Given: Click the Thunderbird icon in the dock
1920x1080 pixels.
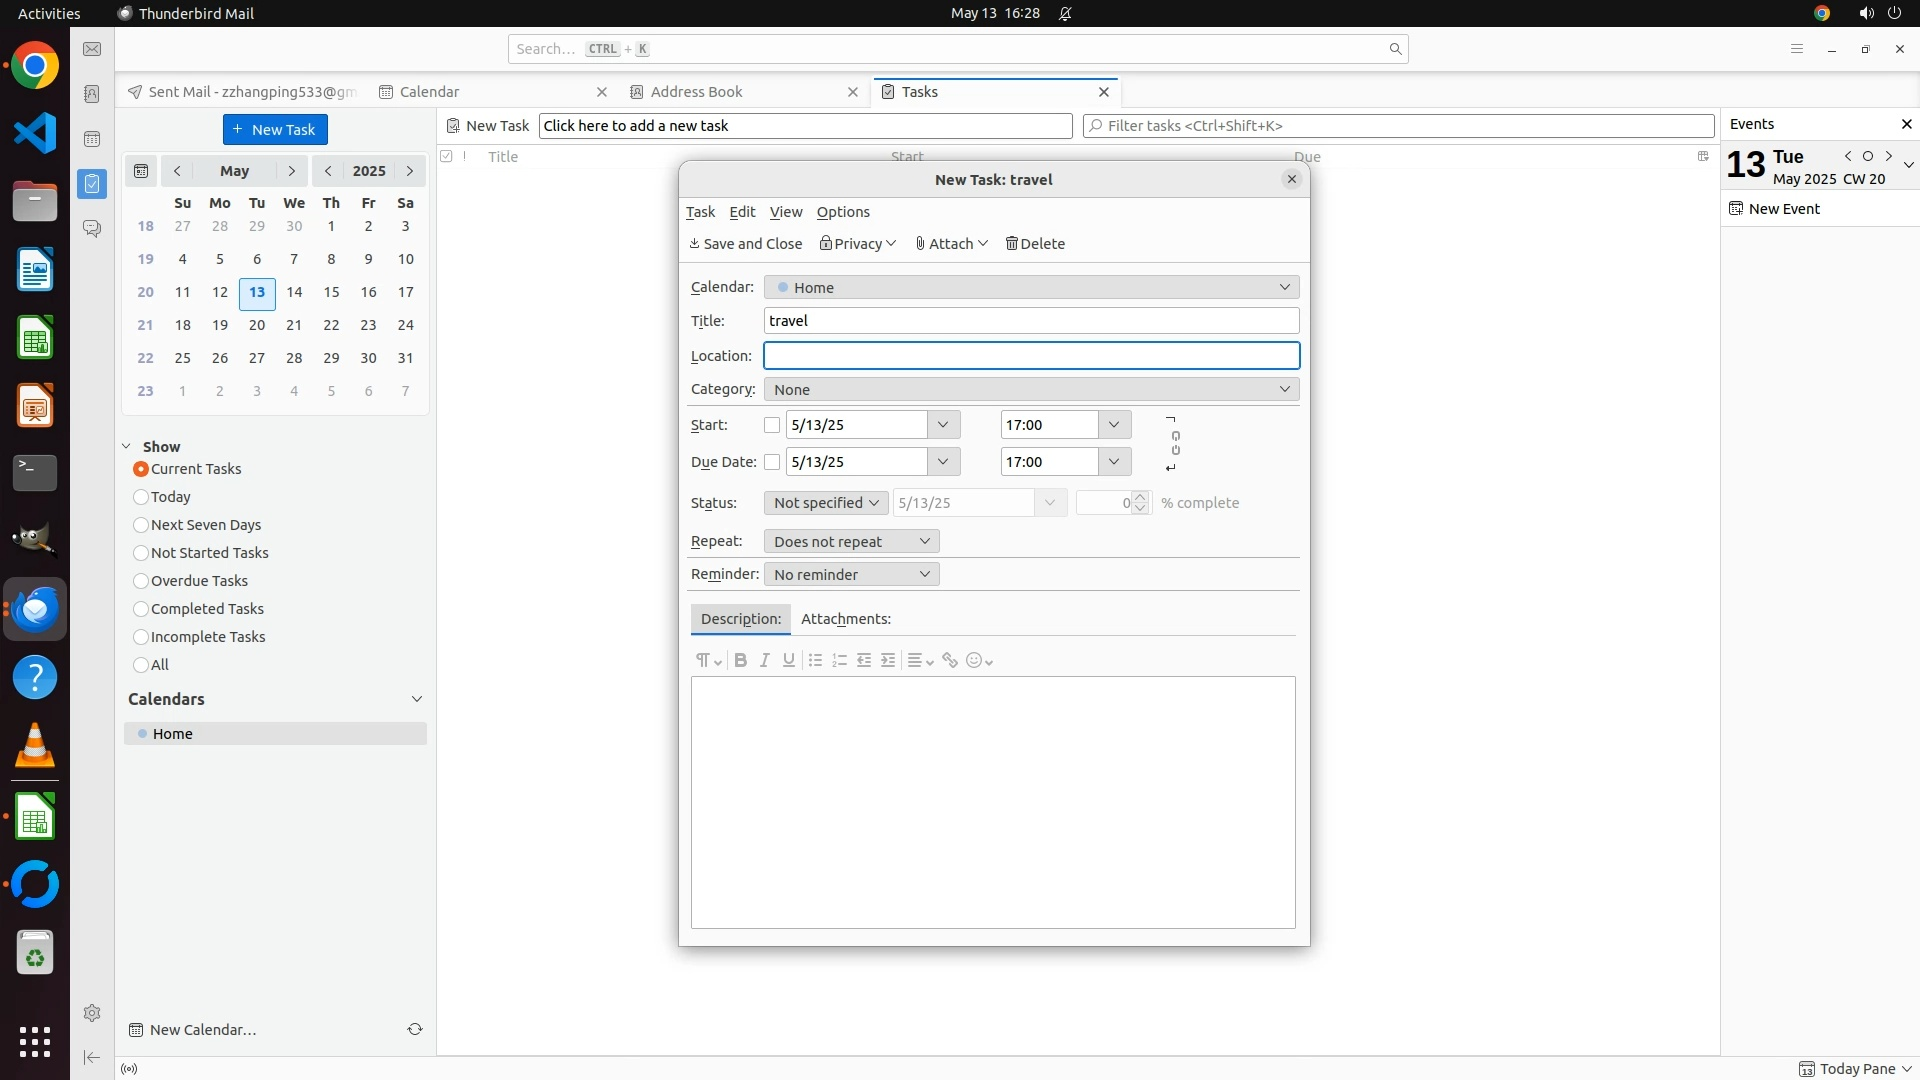Looking at the screenshot, I should click(x=35, y=609).
